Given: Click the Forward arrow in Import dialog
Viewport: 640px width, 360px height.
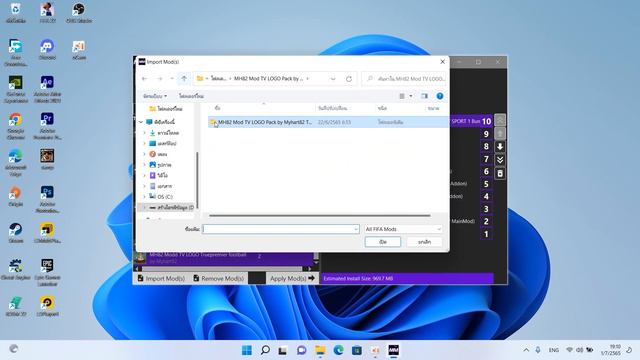Looking at the screenshot, I should [x=160, y=78].
